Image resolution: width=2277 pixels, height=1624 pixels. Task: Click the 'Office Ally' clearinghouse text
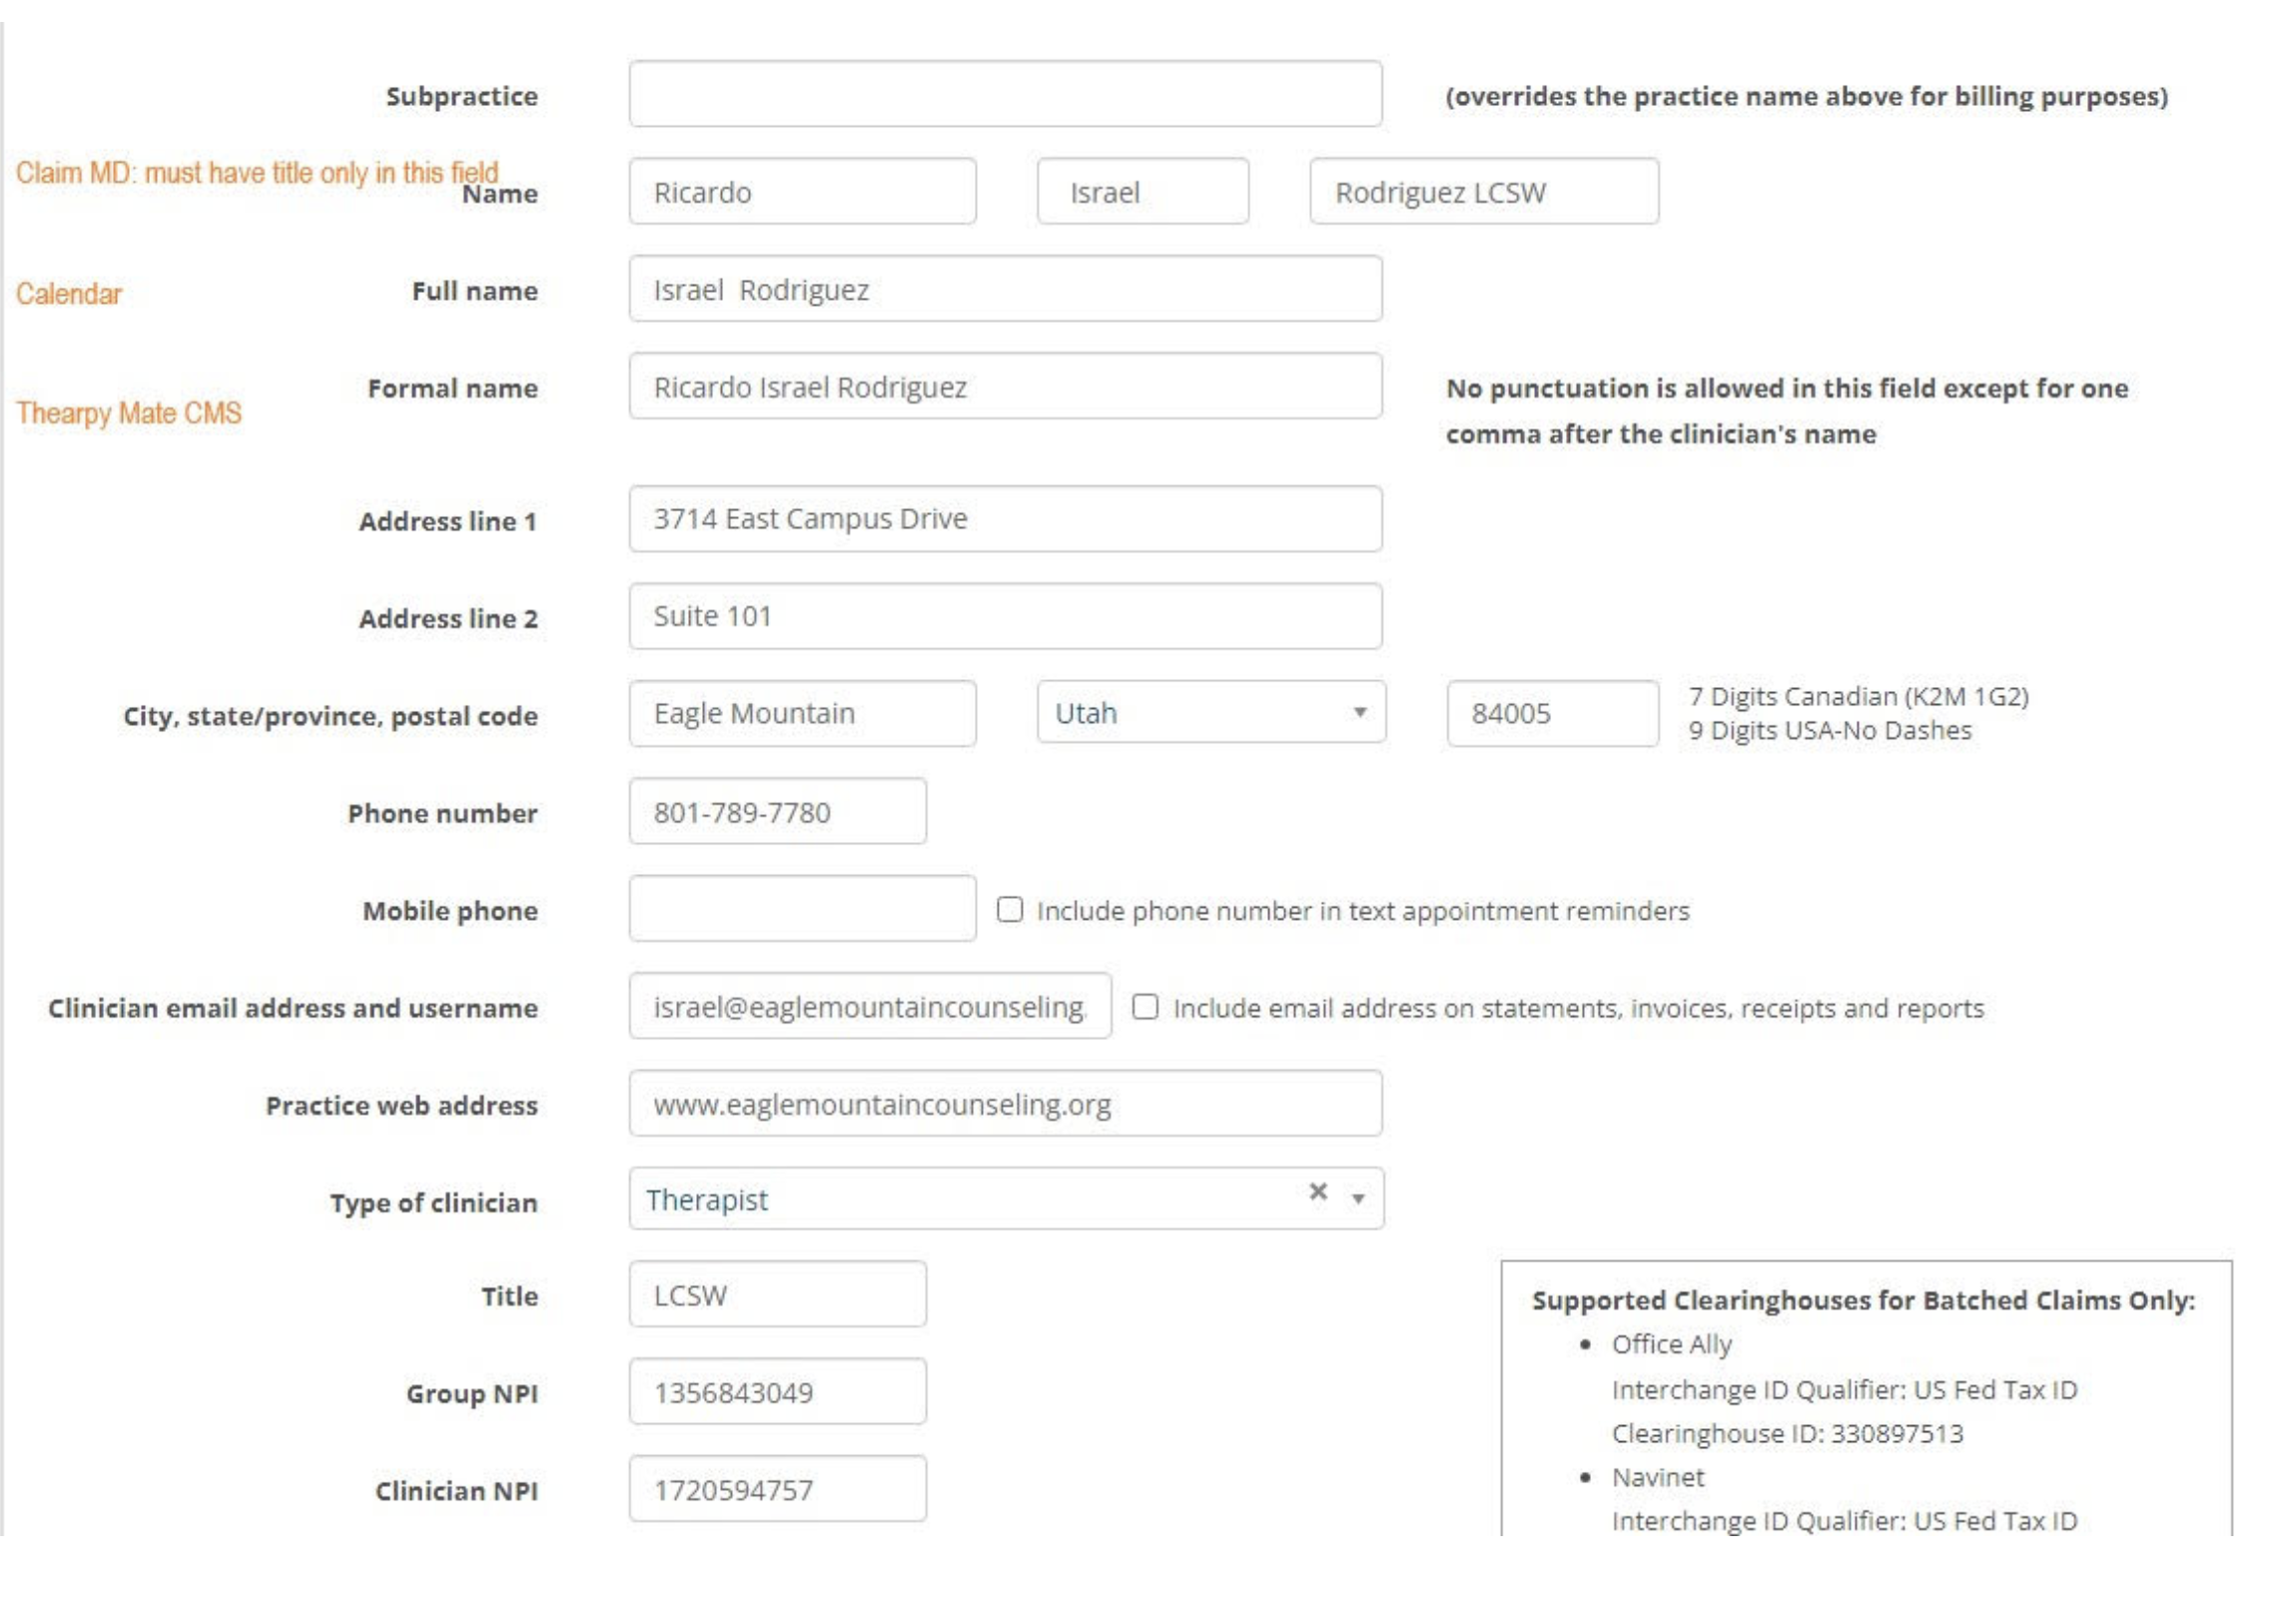pyautogui.click(x=1671, y=1345)
